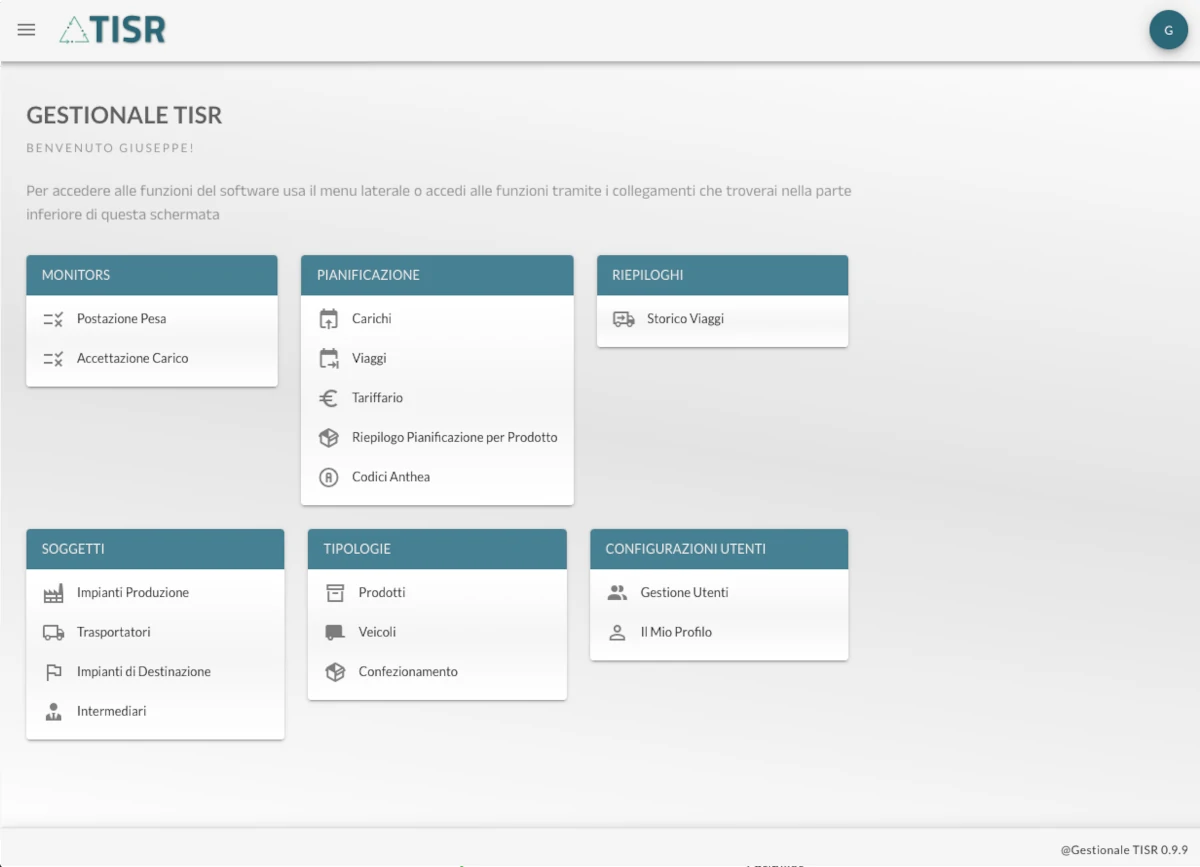Screen dimensions: 1200x867
Task: Click the Il Mio Profilo person icon
Action: pos(617,632)
